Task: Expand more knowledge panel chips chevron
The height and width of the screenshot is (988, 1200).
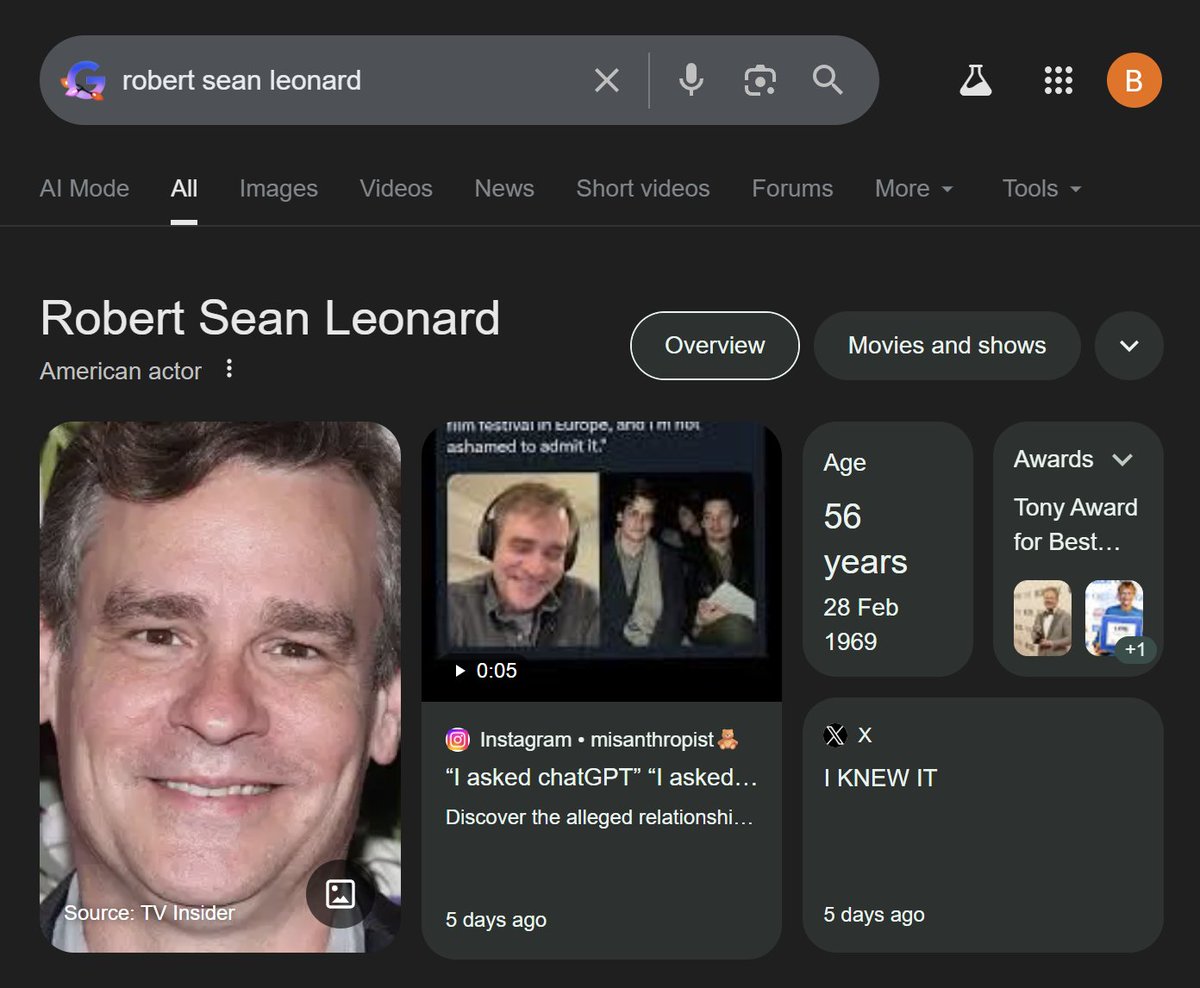Action: point(1129,345)
